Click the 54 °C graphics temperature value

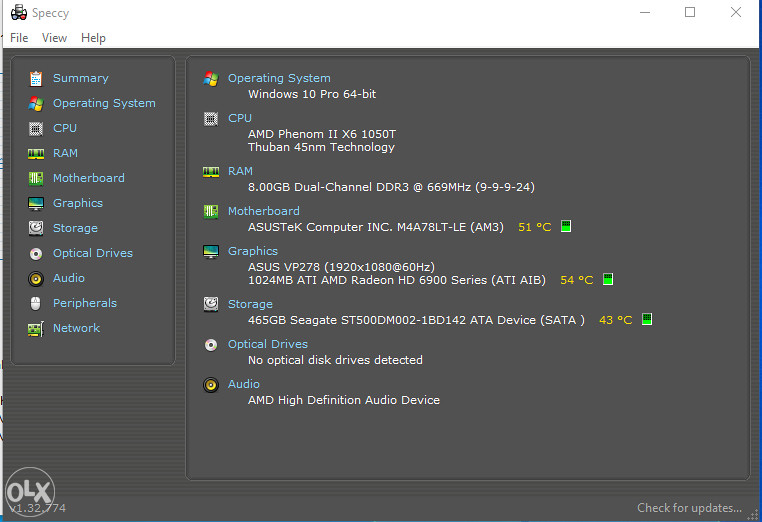(x=576, y=280)
